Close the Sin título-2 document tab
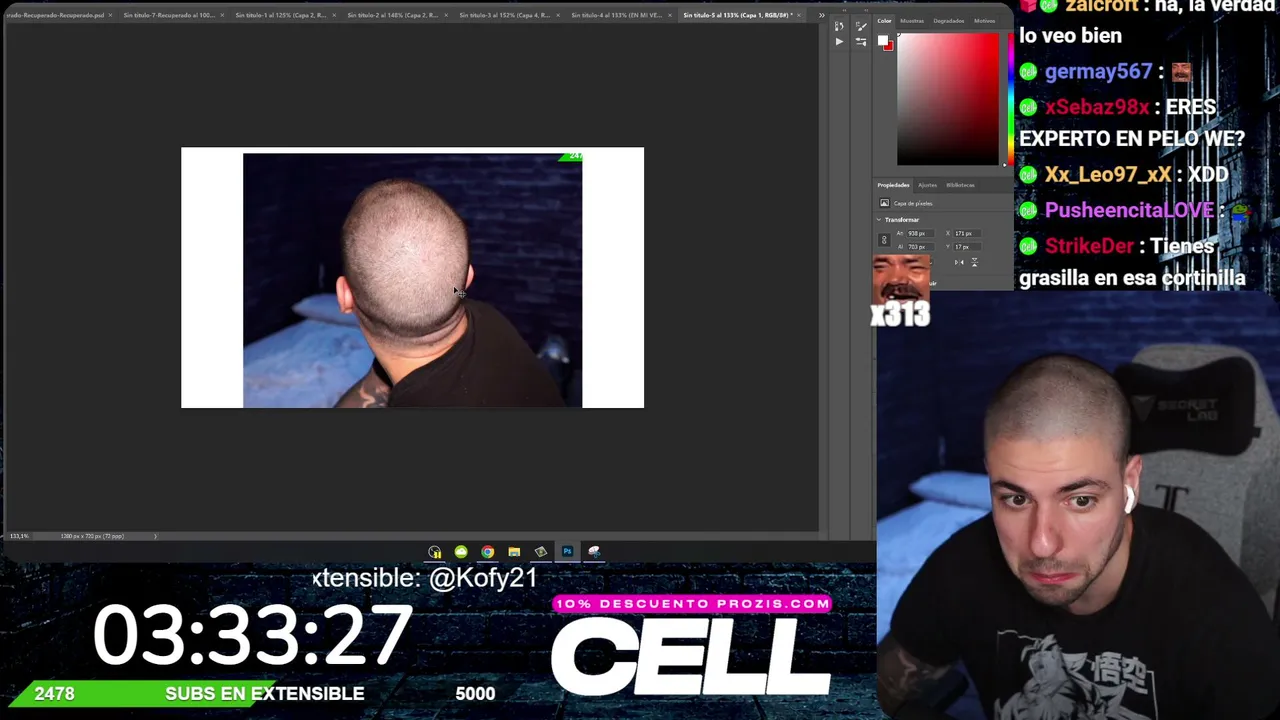 pyautogui.click(x=446, y=15)
